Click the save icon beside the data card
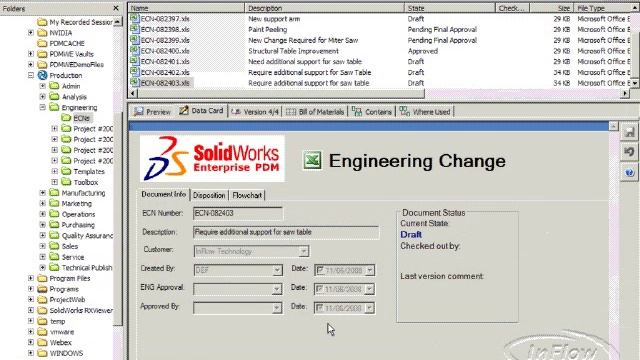Viewport: 640px width, 360px height. 629,132
